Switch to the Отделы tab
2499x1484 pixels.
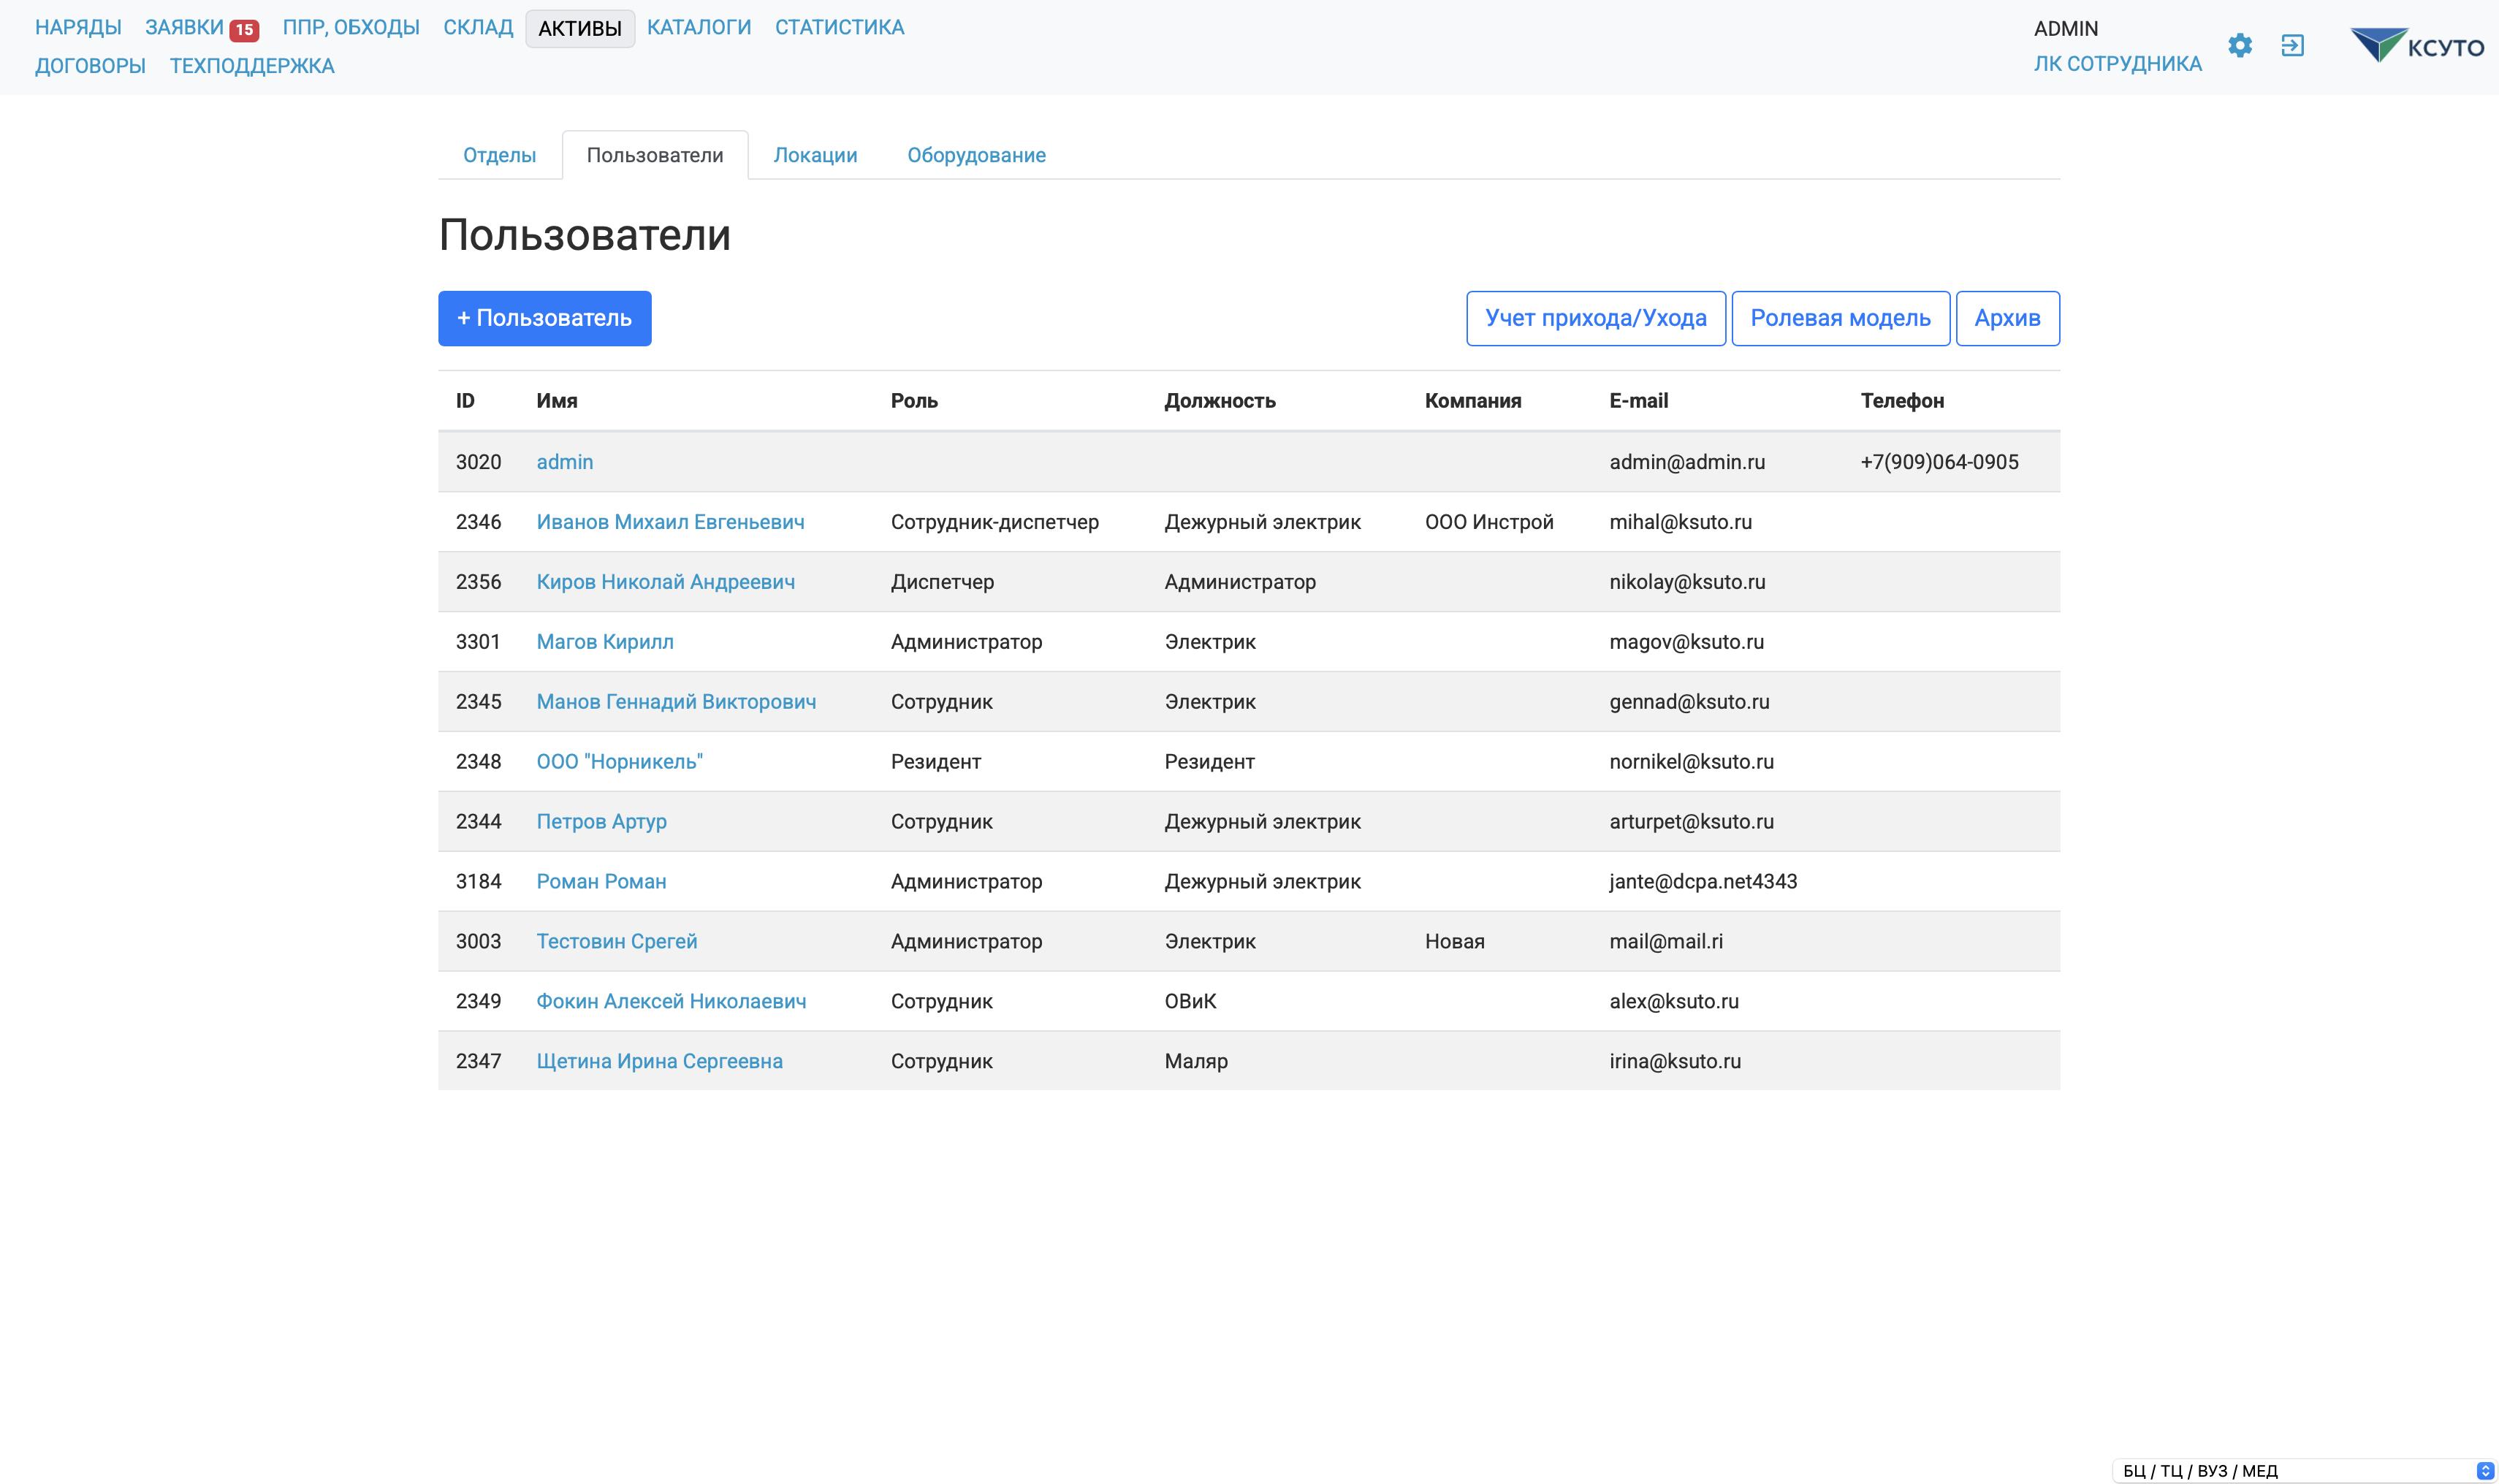(499, 155)
